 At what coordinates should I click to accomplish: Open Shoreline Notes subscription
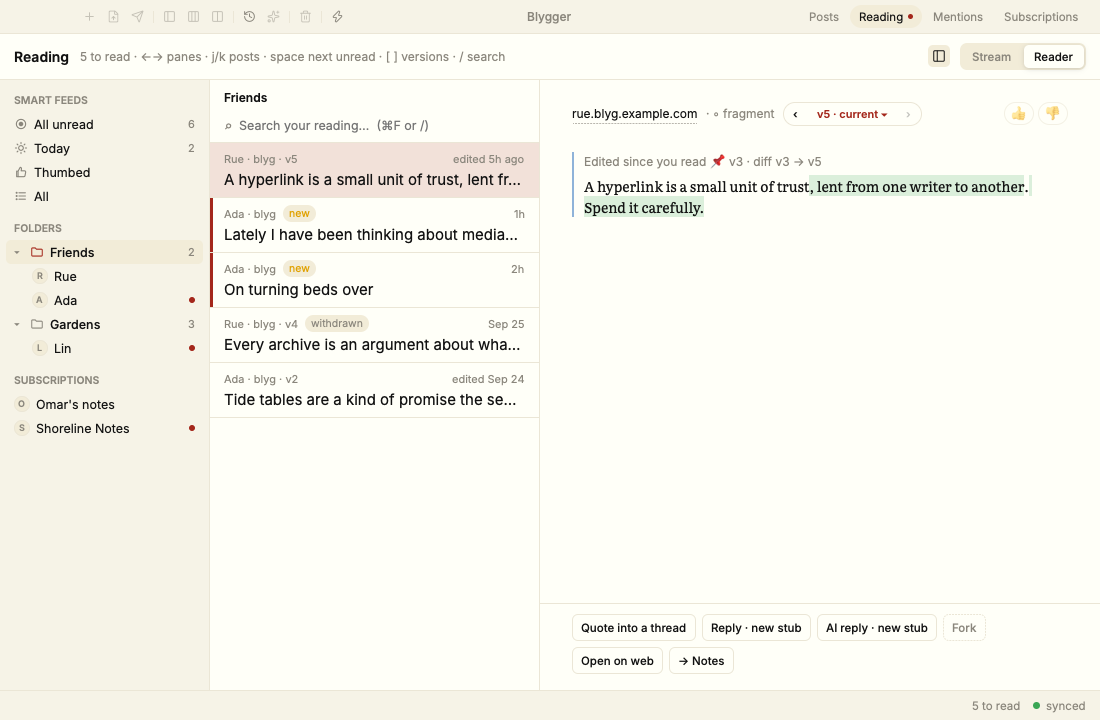(105, 429)
